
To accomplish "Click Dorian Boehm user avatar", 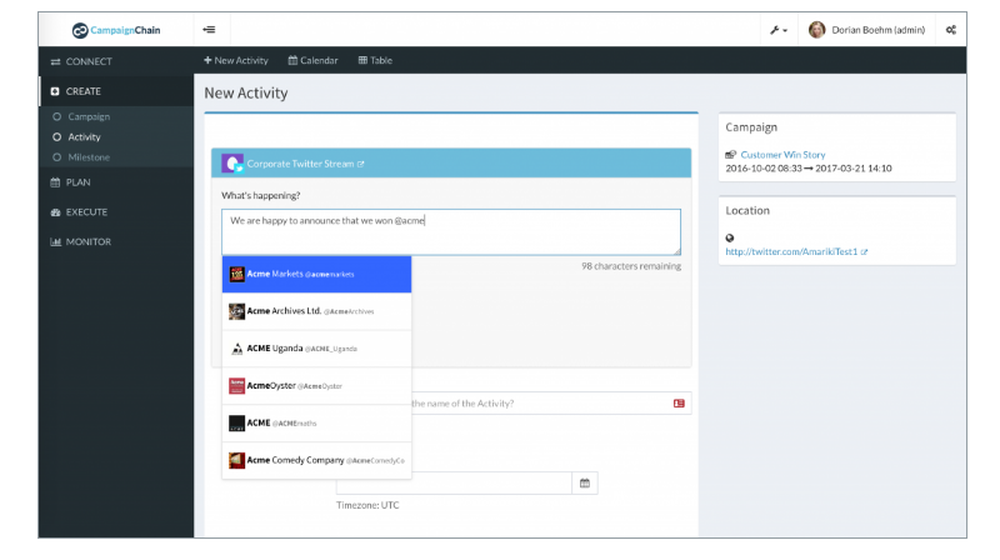I will [x=816, y=30].
